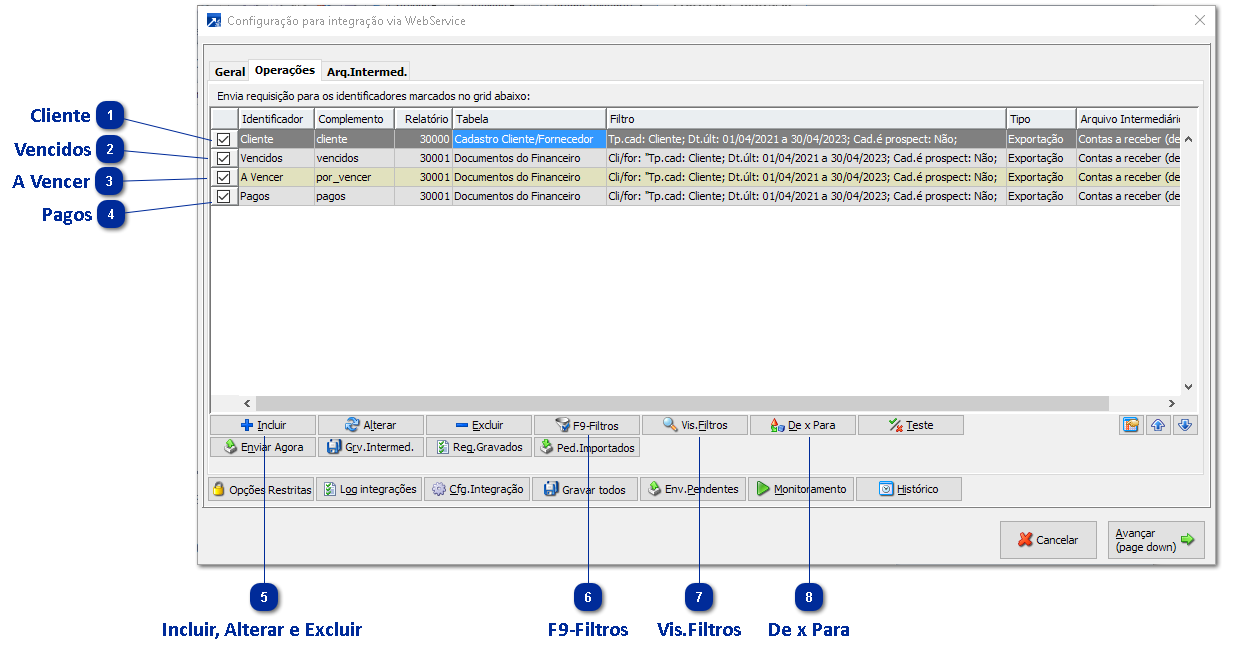Open Vis.Filtros magnifier button
The image size is (1239, 658).
[x=695, y=425]
